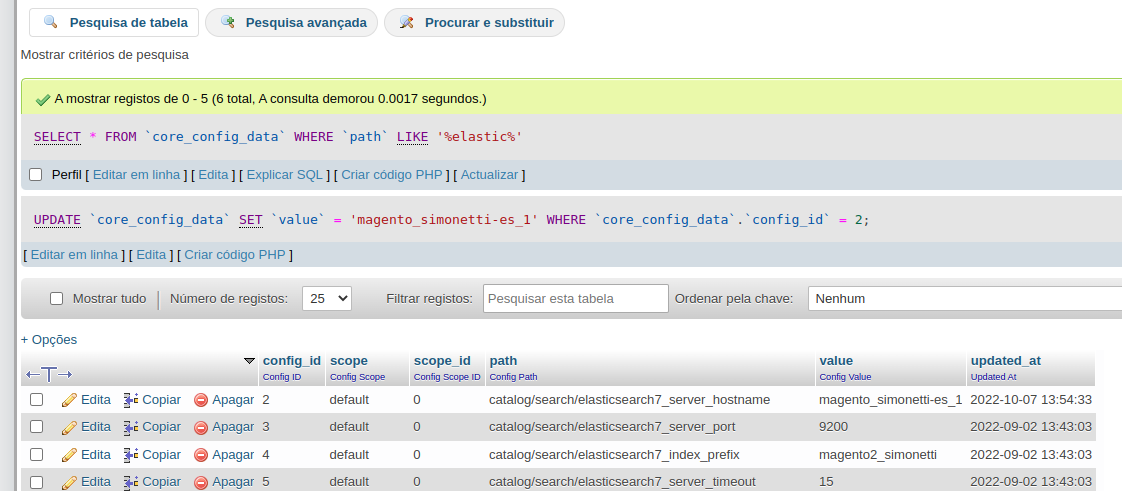This screenshot has width=1122, height=491.
Task: Click Copiar icon for config_id 3 row
Action: click(x=131, y=427)
